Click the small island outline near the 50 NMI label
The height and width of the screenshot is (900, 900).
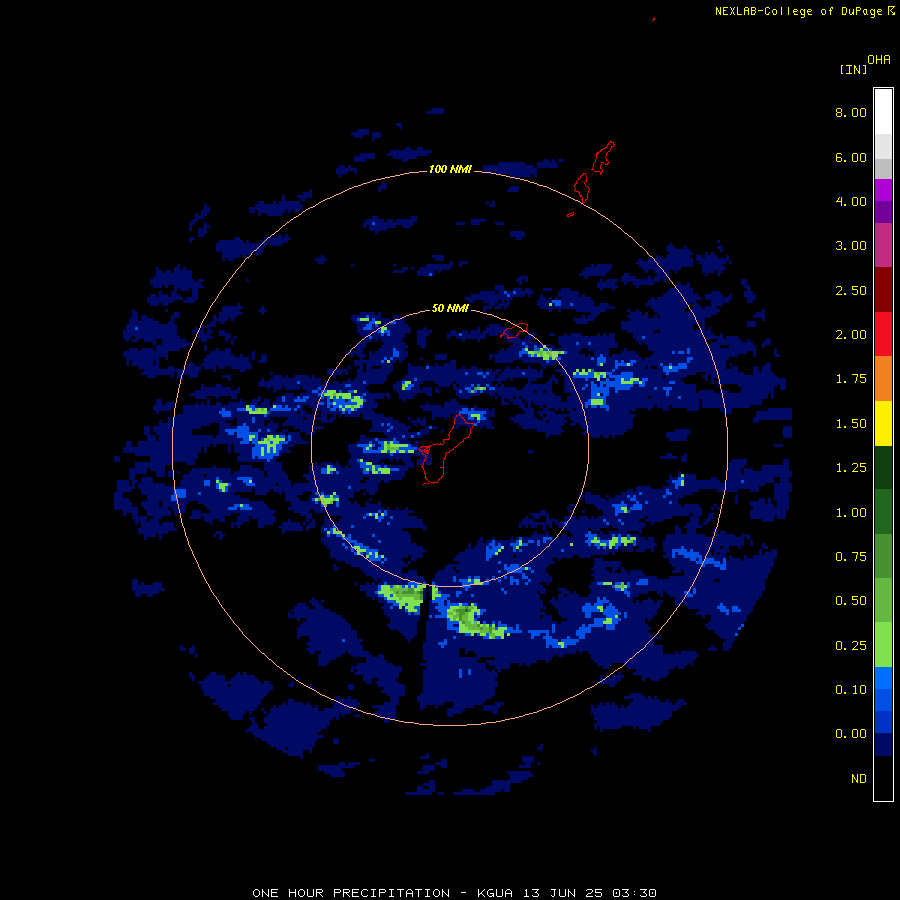(514, 331)
